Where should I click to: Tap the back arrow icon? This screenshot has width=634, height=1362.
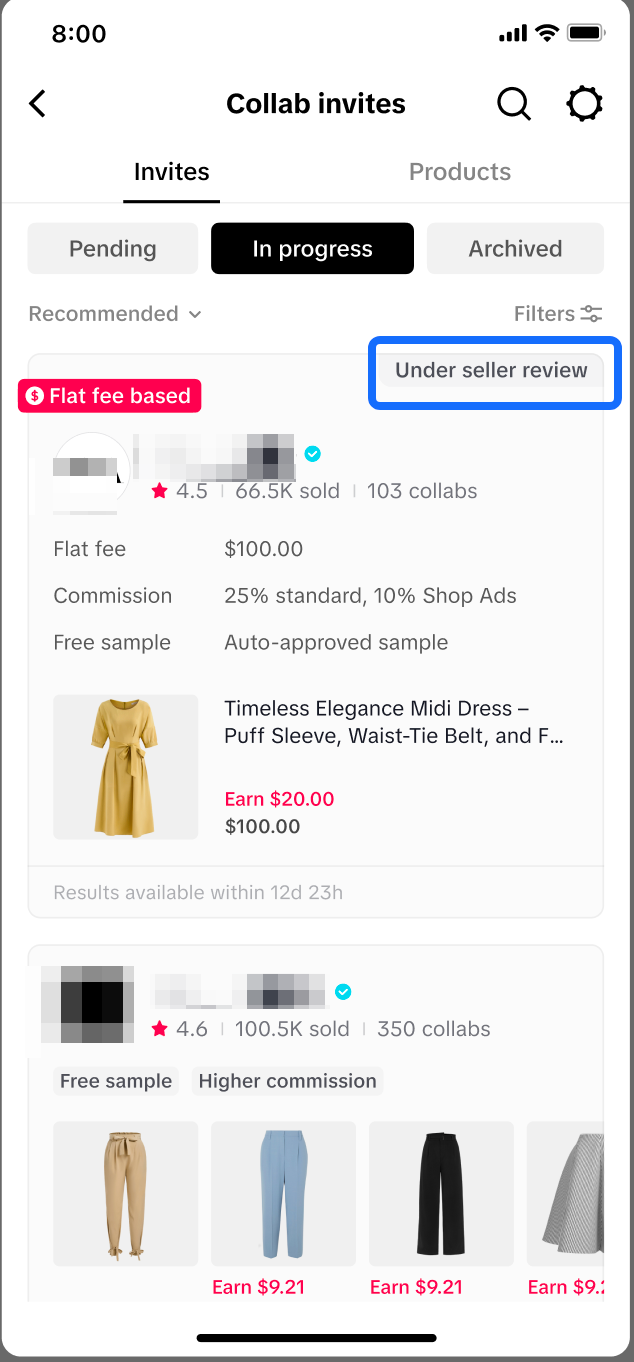click(x=38, y=104)
